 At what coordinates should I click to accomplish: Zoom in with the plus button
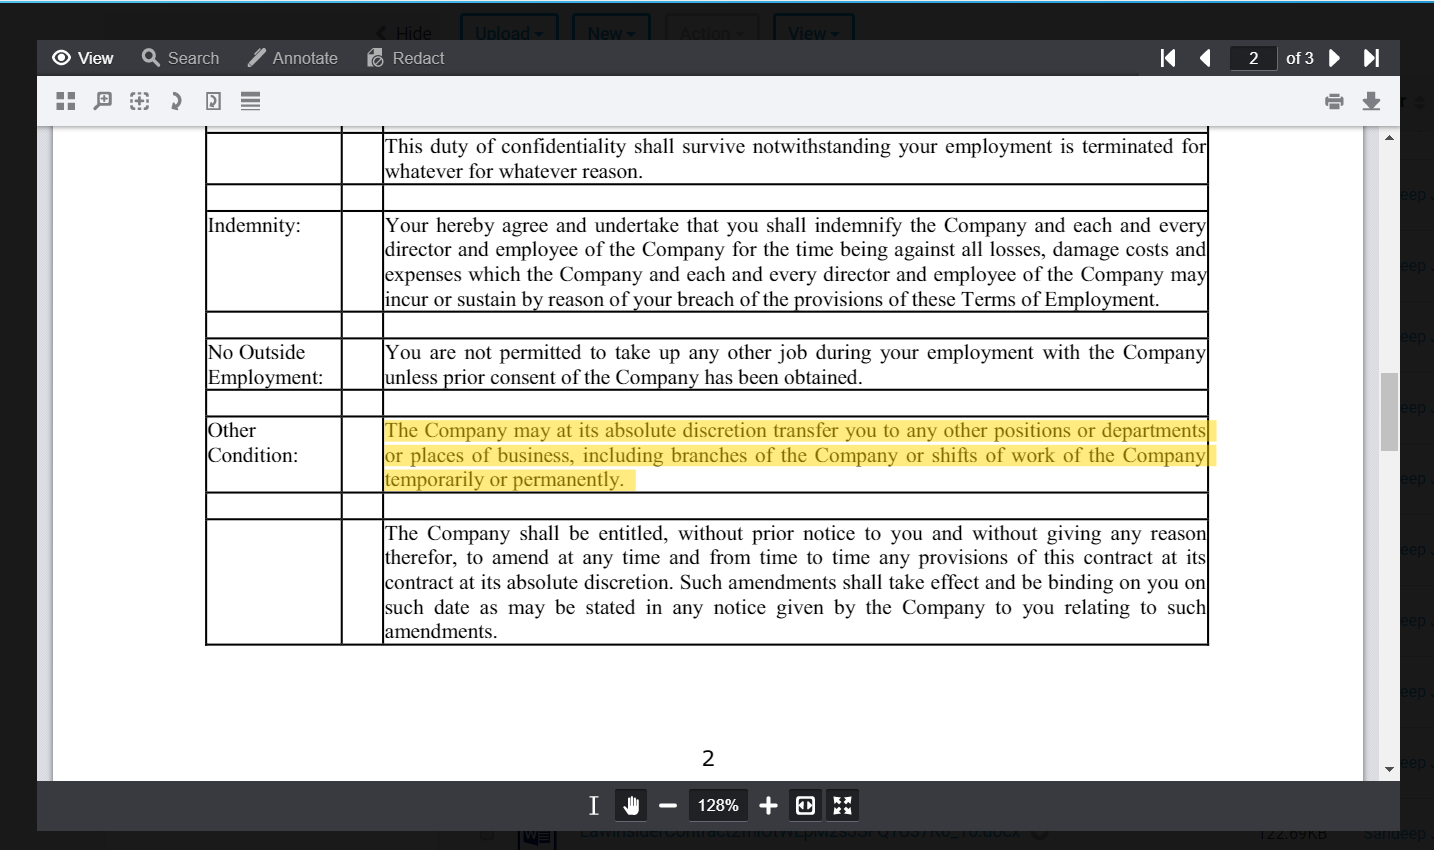point(768,805)
